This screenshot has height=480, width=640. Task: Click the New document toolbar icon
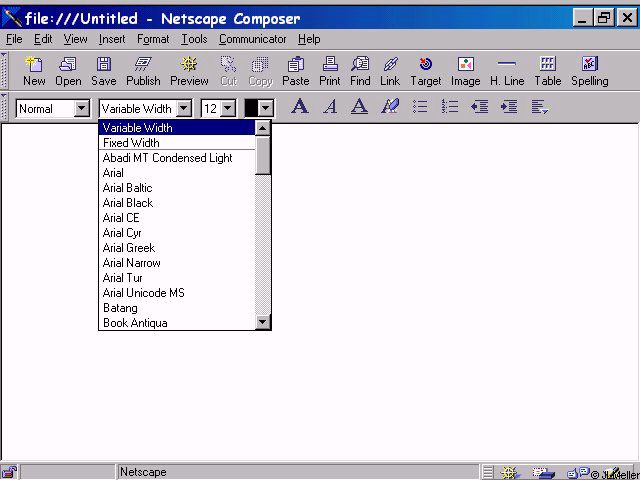pyautogui.click(x=34, y=71)
